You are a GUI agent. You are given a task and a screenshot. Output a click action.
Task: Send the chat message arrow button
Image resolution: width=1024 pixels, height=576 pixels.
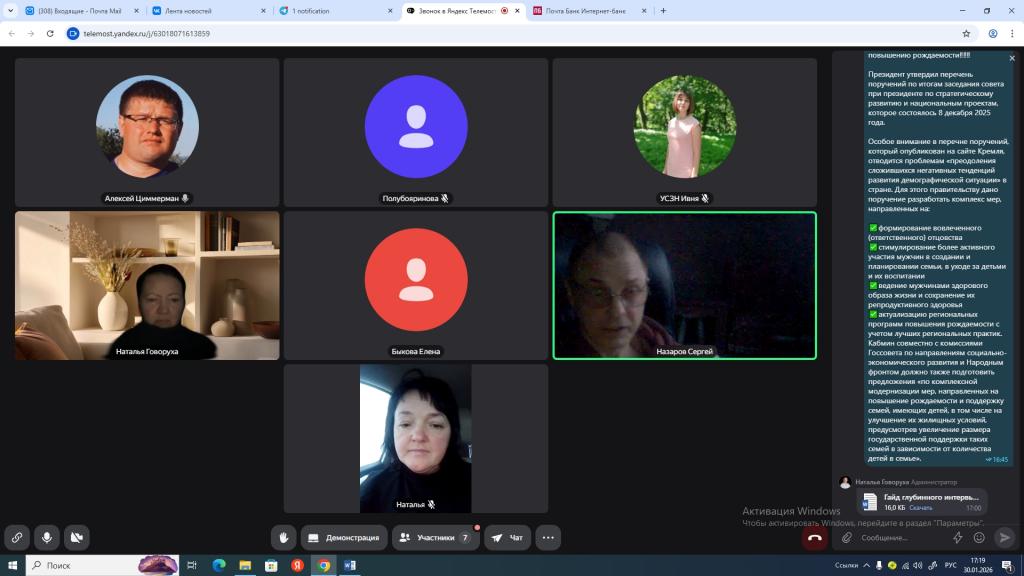pos(1005,537)
